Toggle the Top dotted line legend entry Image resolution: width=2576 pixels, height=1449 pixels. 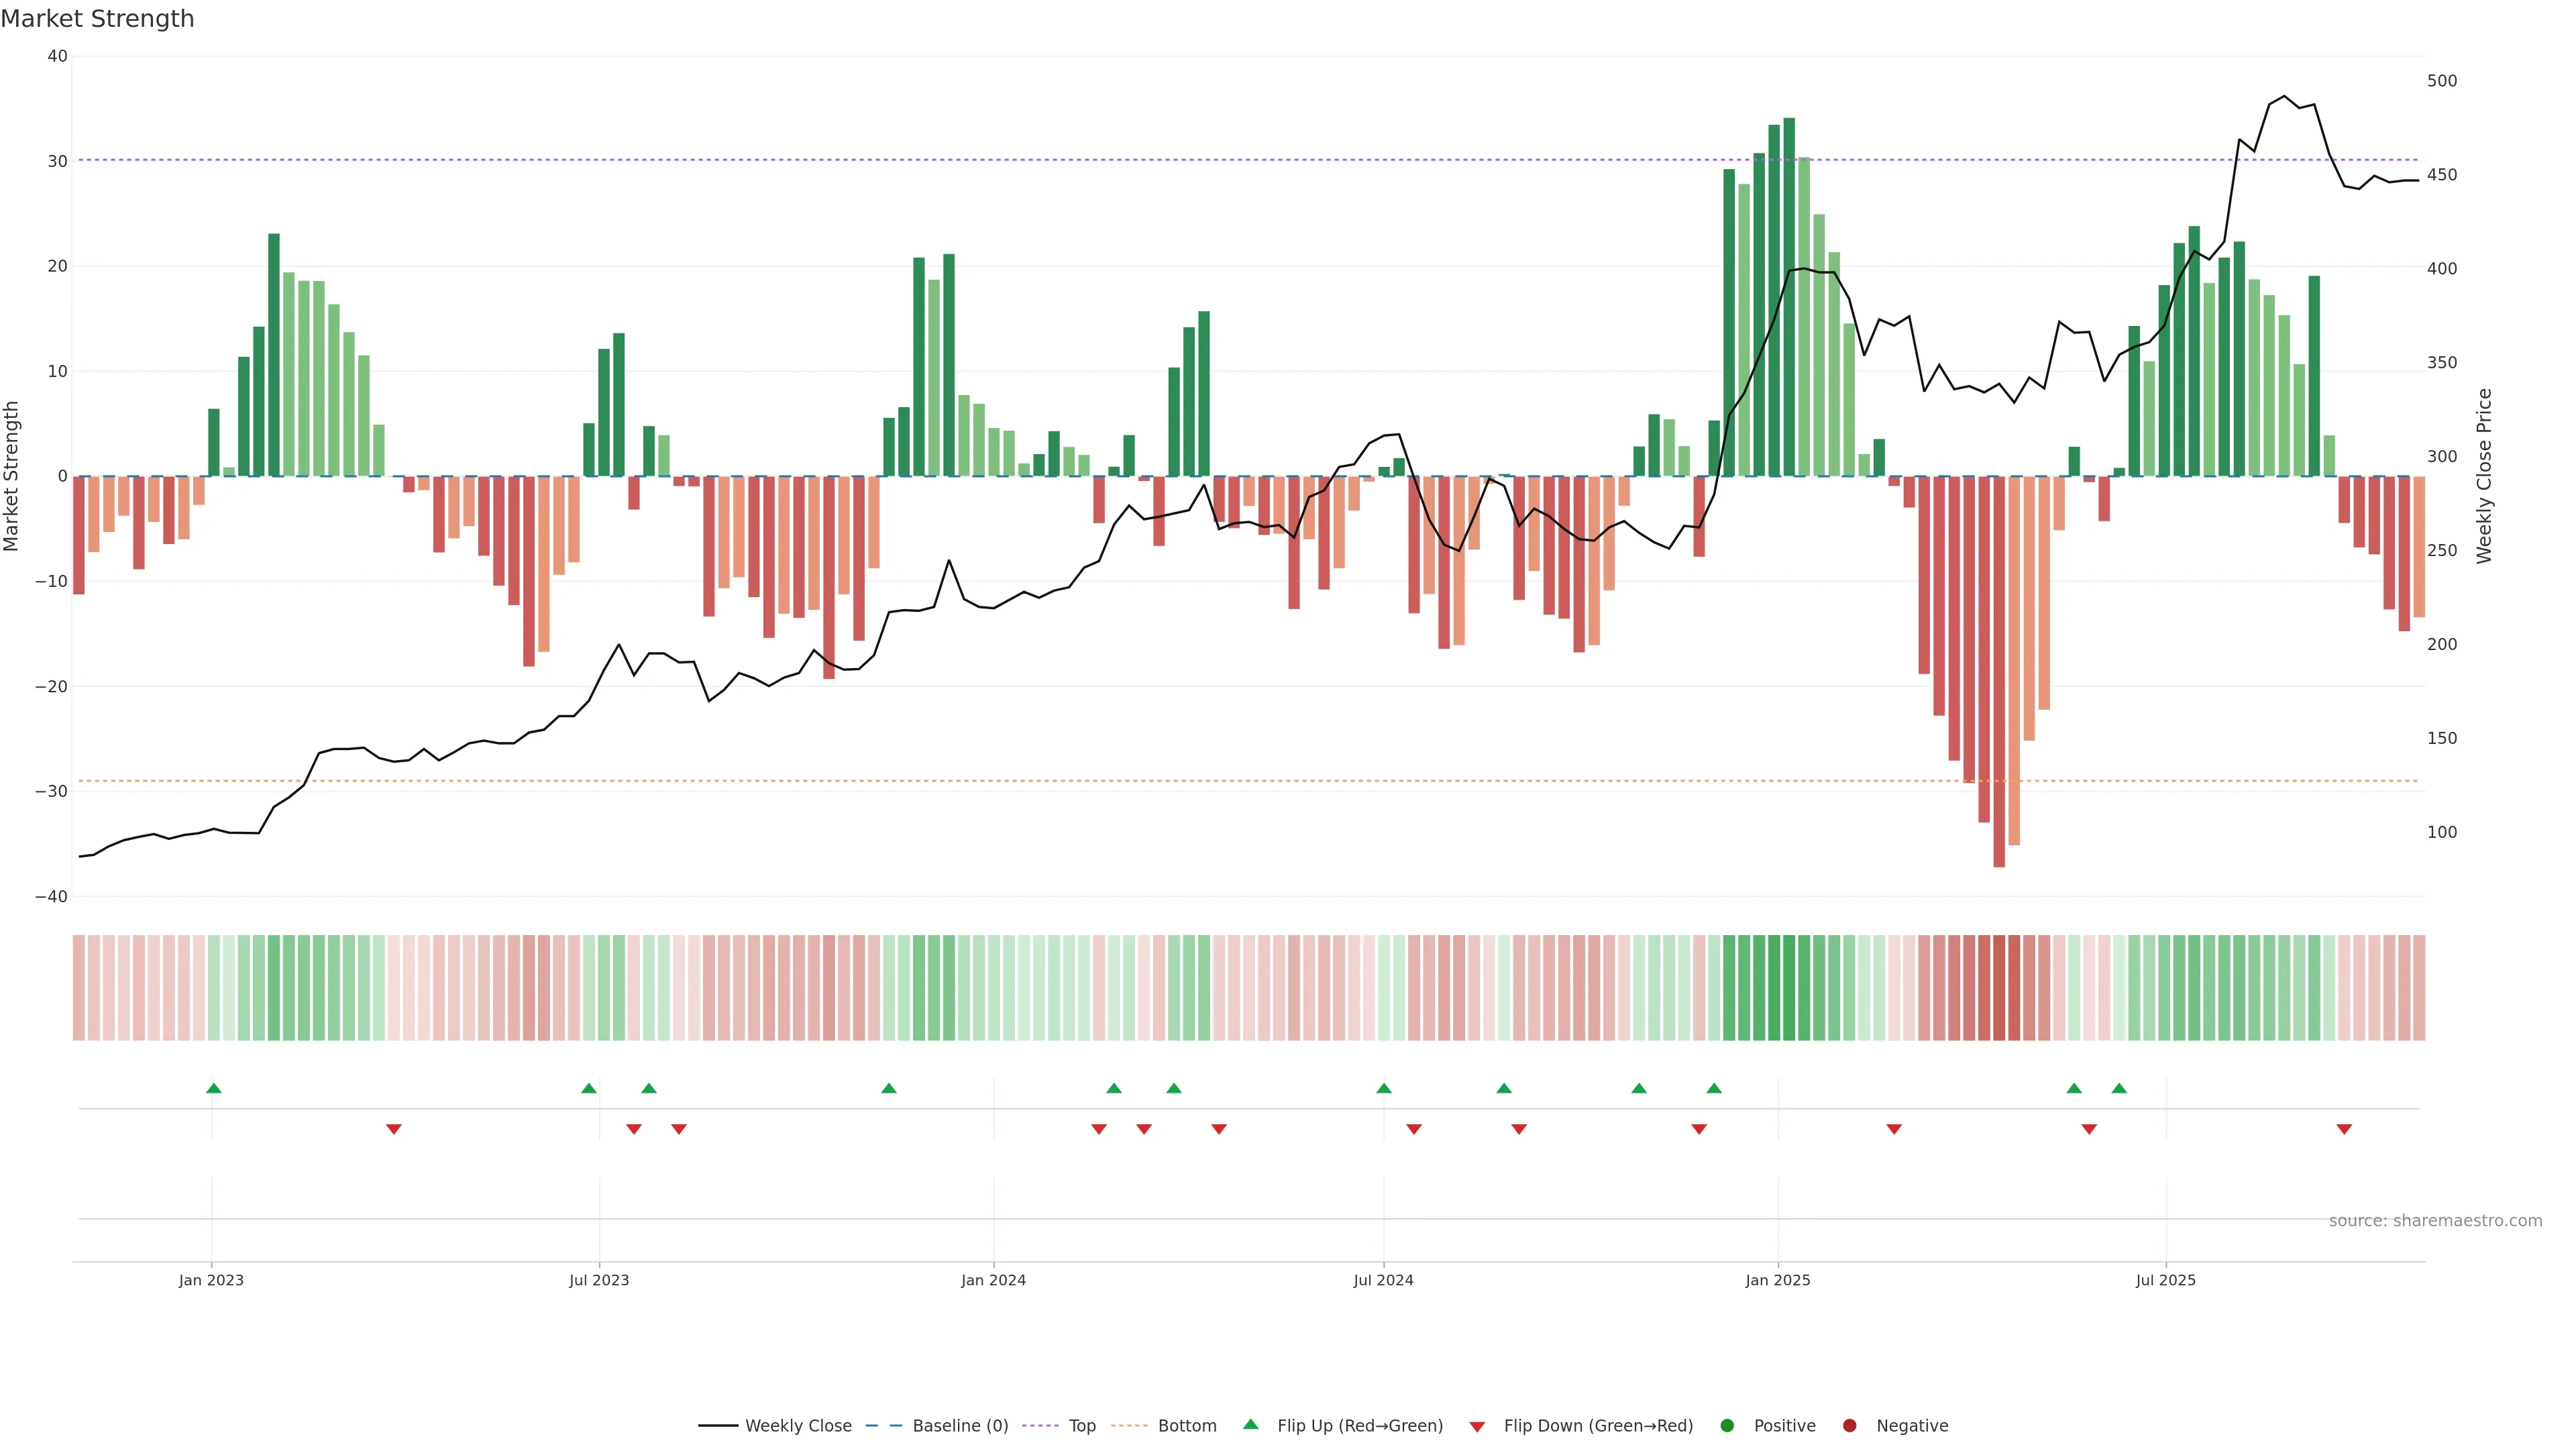1082,1426
